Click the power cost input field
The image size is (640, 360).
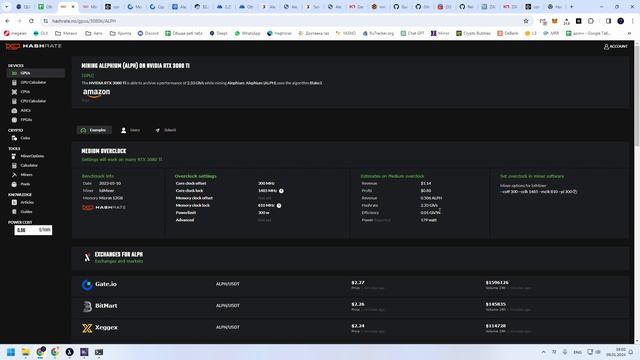pos(33,230)
